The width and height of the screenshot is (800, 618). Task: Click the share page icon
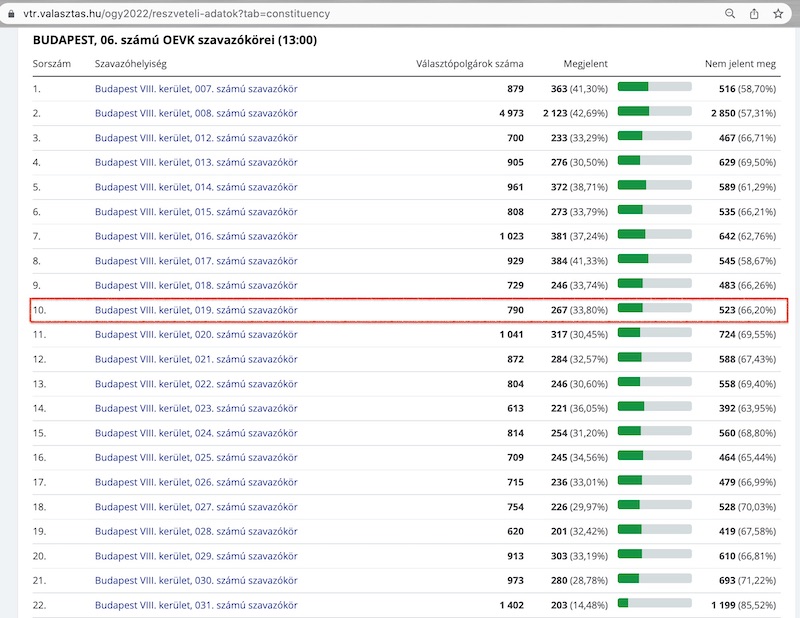pyautogui.click(x=754, y=14)
